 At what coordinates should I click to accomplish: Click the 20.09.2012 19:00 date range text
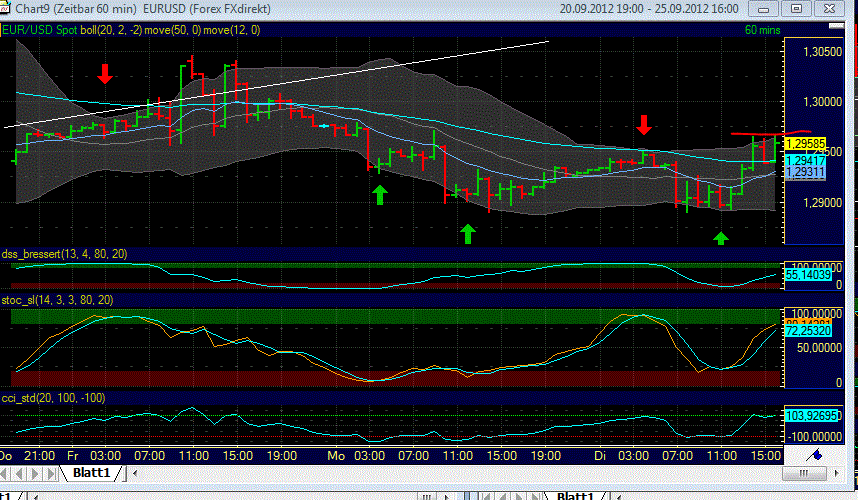click(601, 9)
